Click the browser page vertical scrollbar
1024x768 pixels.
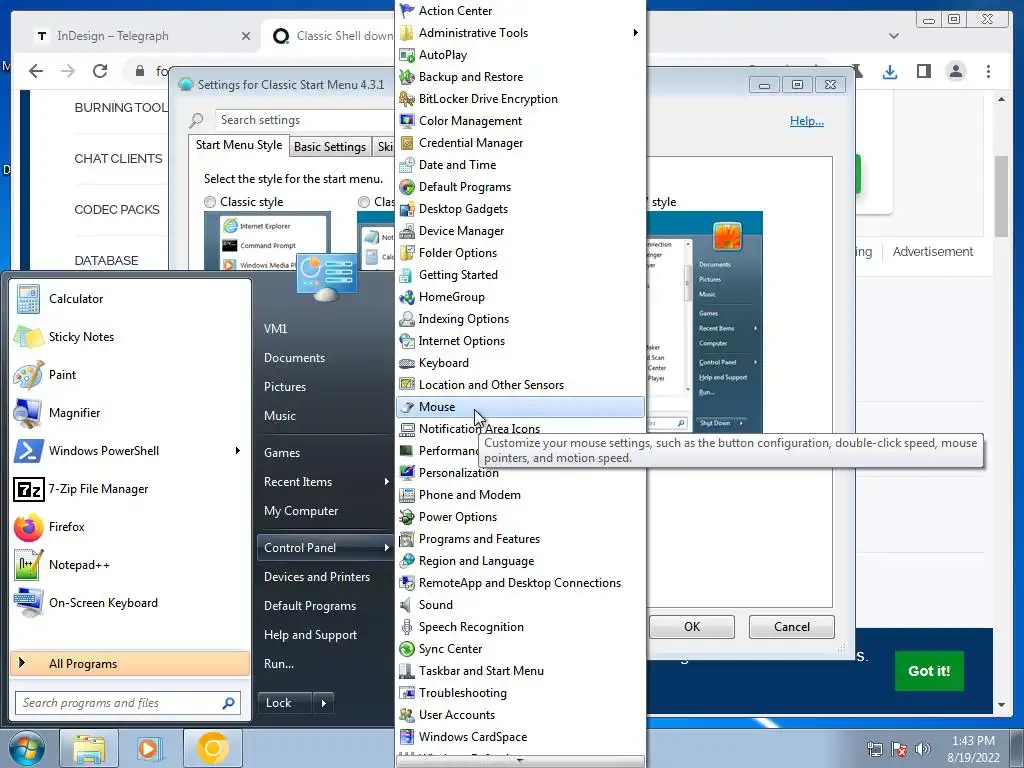[1001, 196]
